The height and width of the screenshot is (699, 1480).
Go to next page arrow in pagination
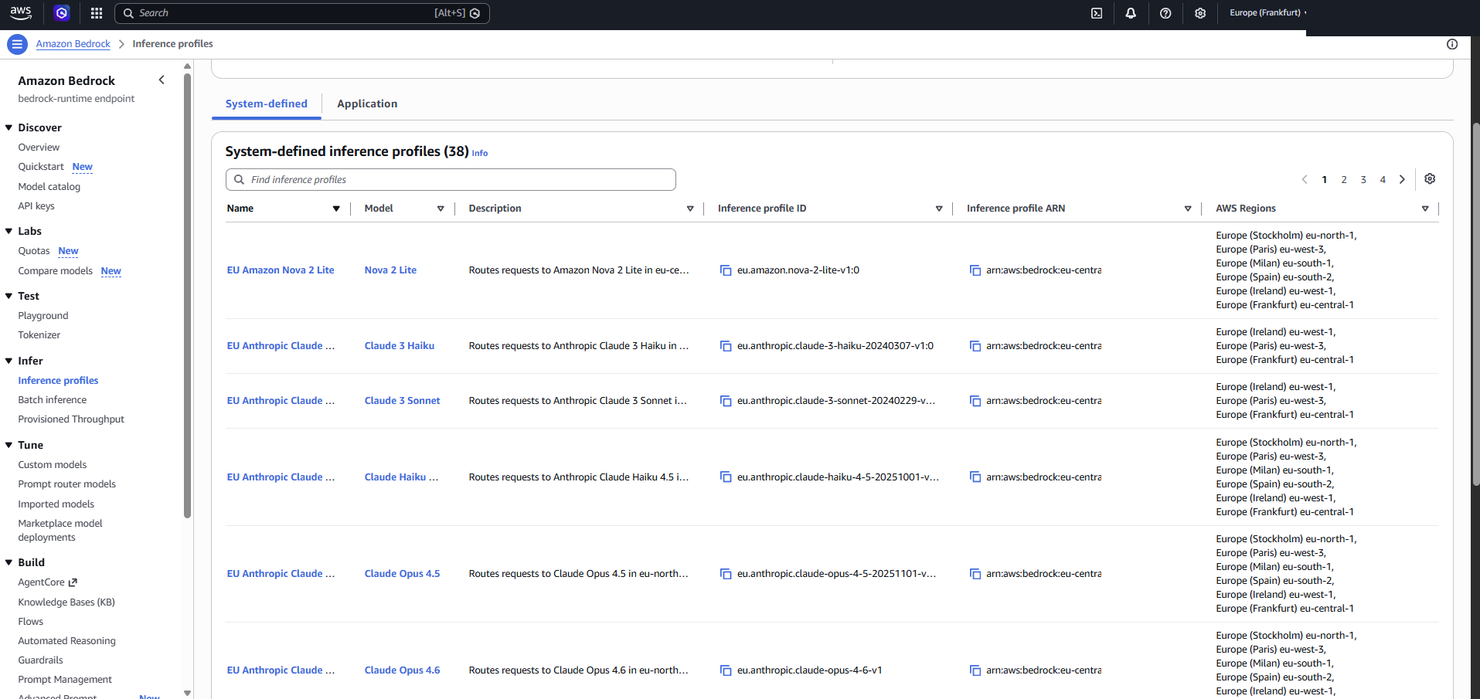click(1402, 180)
